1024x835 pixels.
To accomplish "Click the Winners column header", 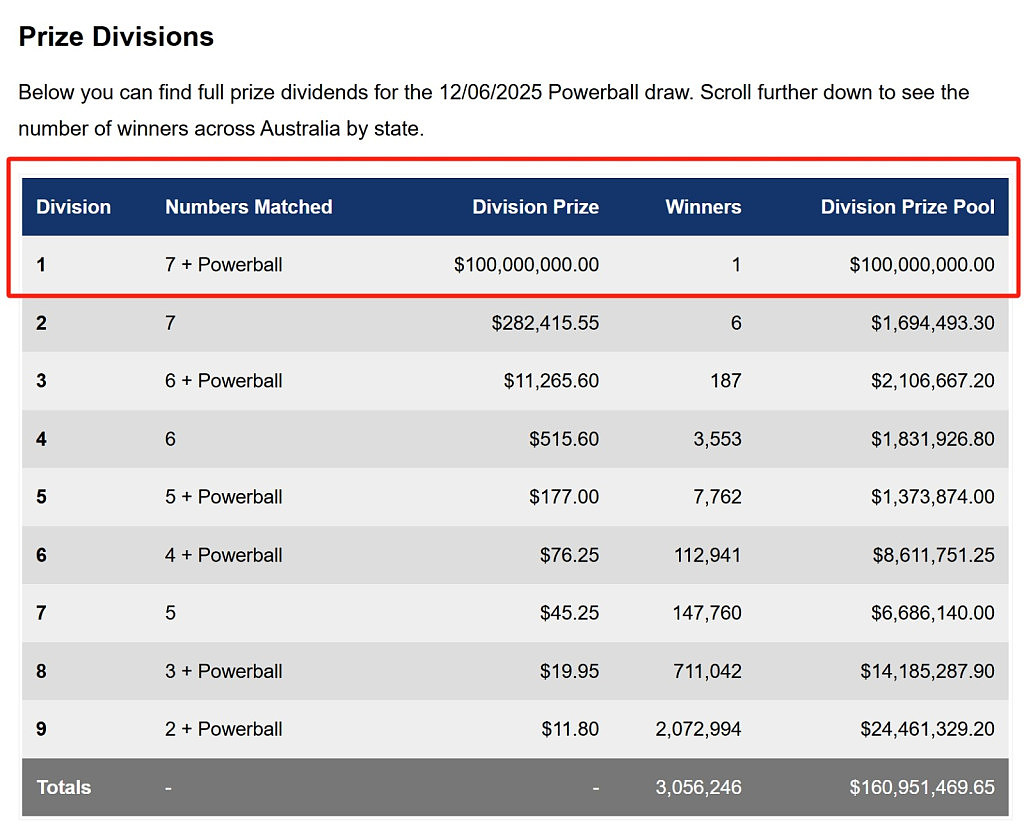I will coord(703,207).
